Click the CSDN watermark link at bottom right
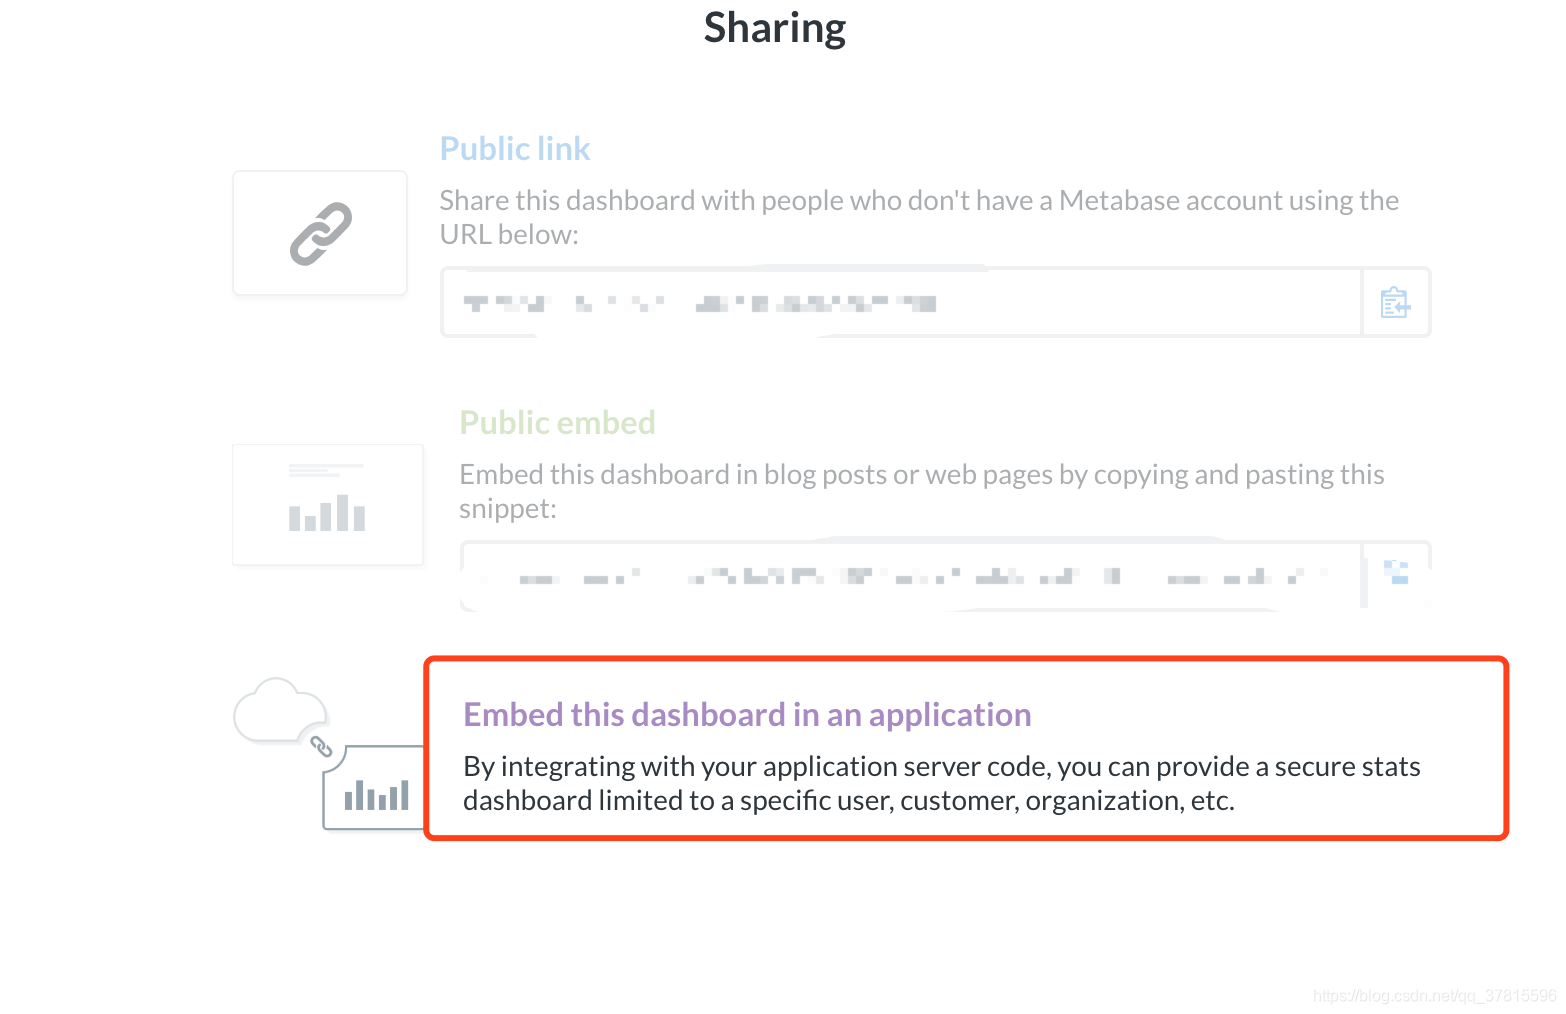 click(1431, 996)
